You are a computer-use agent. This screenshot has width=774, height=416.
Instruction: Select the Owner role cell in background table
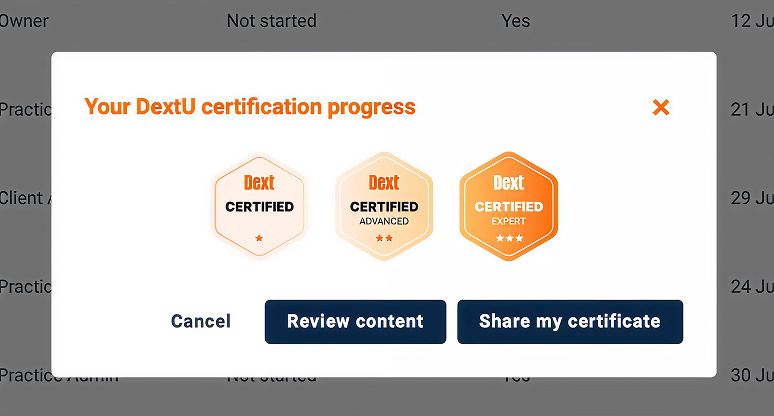click(24, 21)
